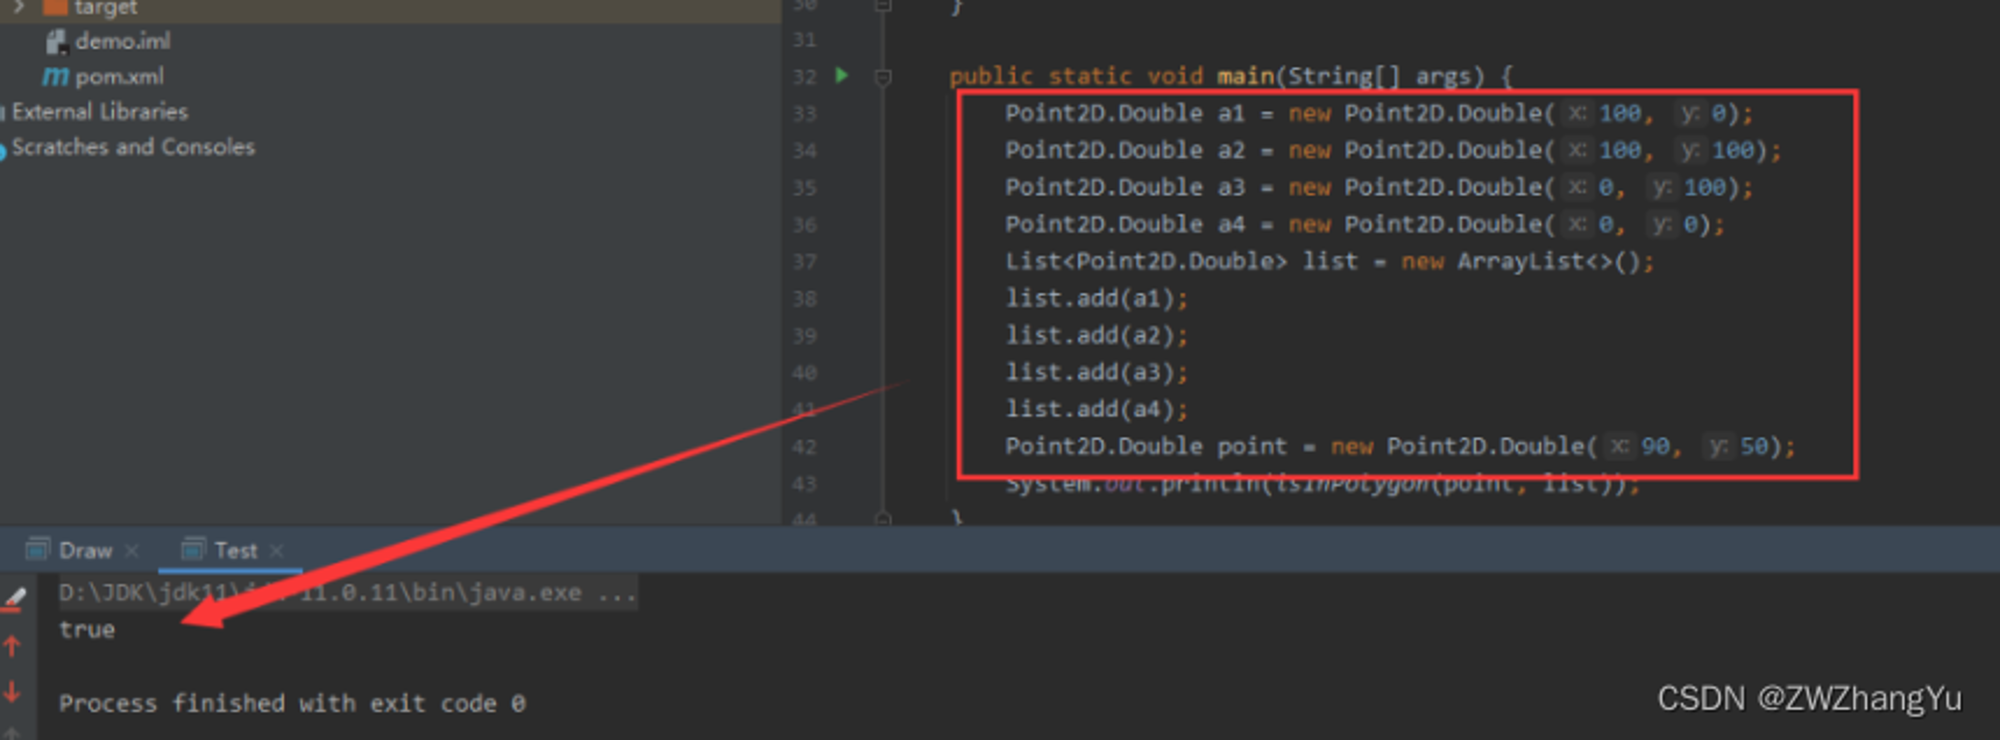Click the Draw tab console icon
Screen dimensions: 2000x740
coord(38,549)
